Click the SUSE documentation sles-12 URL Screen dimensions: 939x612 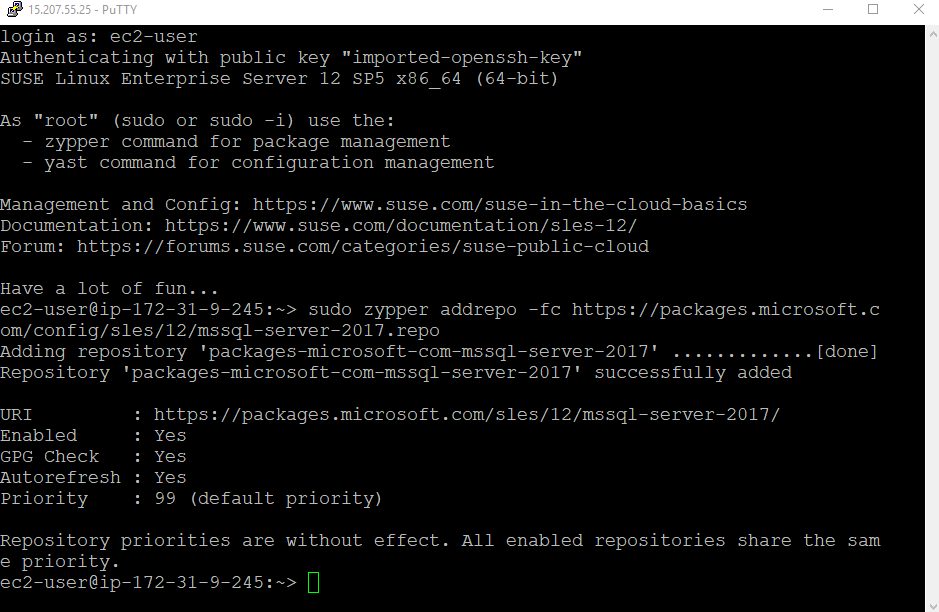click(x=401, y=225)
